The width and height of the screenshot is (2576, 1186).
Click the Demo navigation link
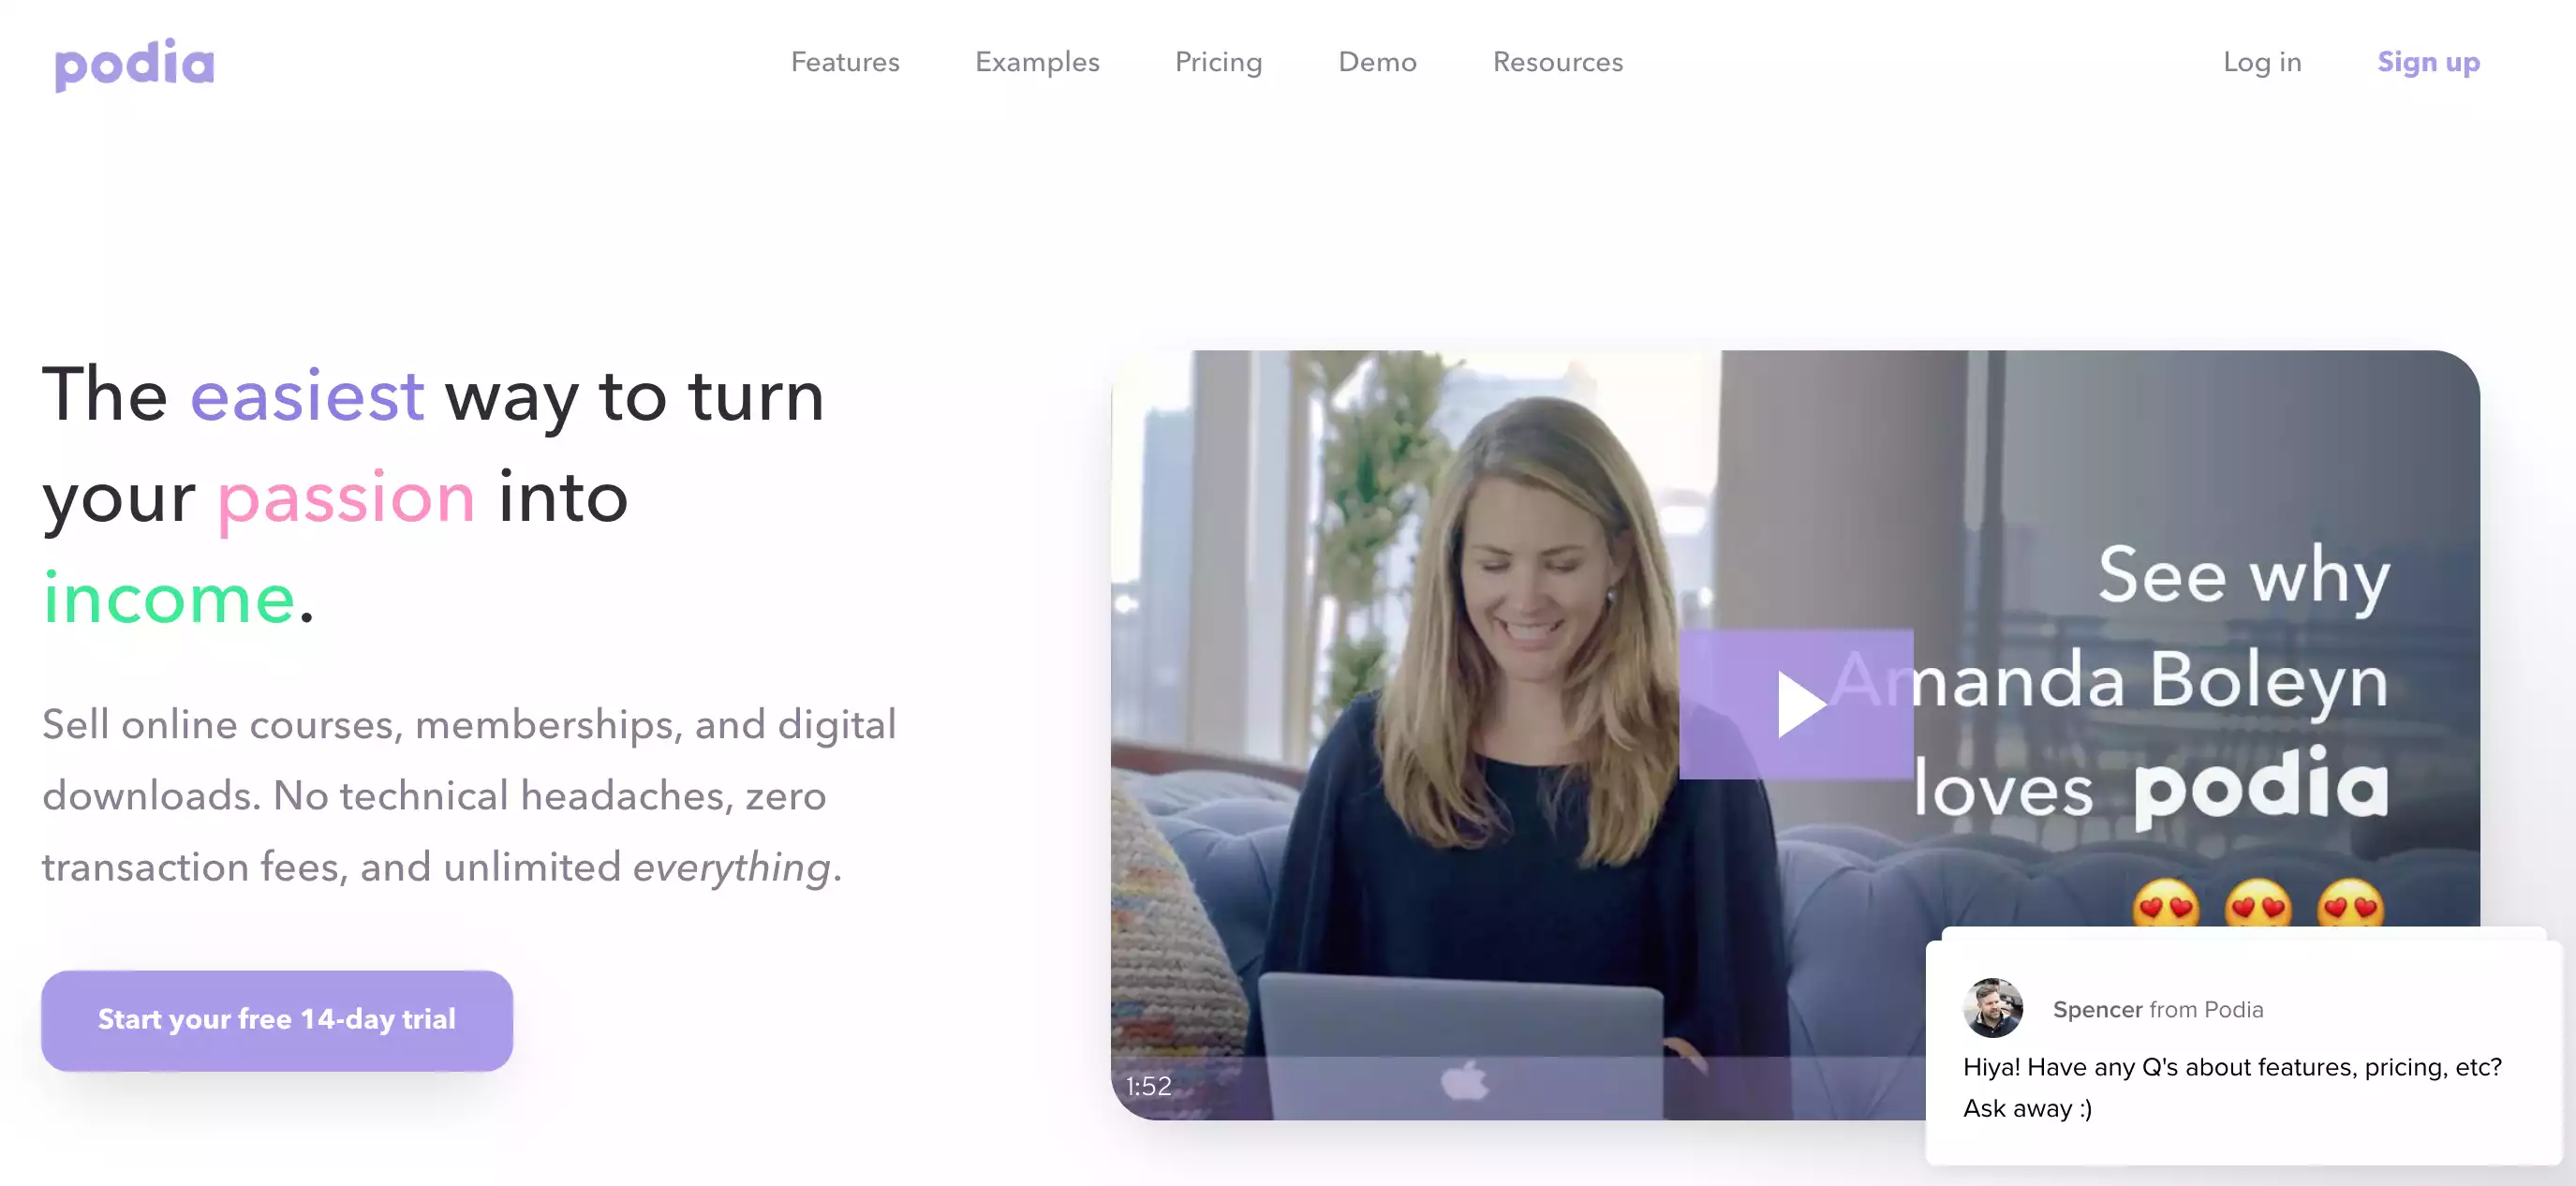pos(1377,63)
